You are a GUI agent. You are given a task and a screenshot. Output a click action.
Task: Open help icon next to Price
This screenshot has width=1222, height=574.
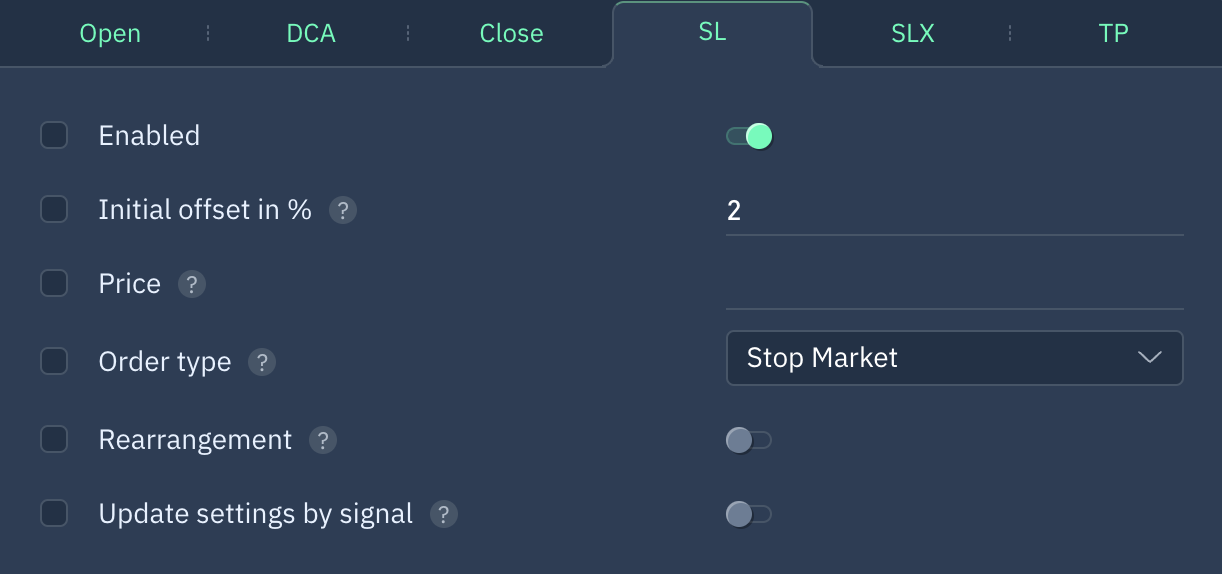192,285
